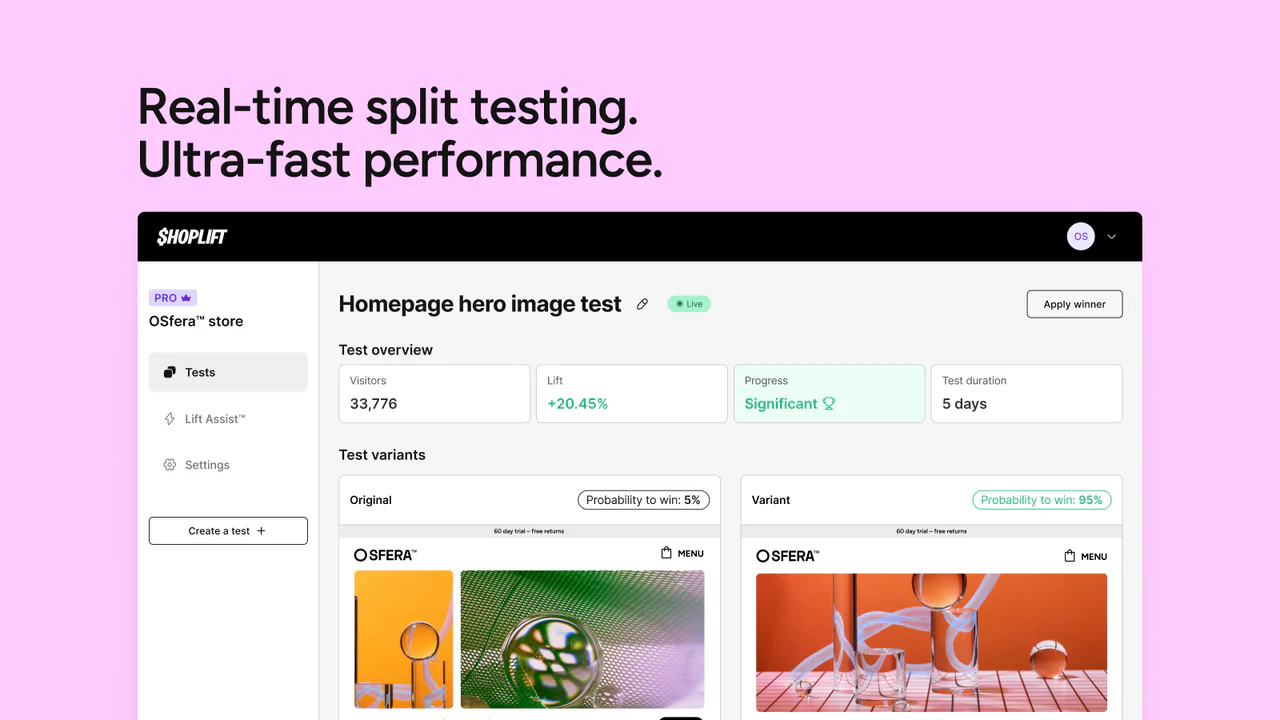Open Settings from the sidebar menu
The height and width of the screenshot is (720, 1280).
pos(207,464)
